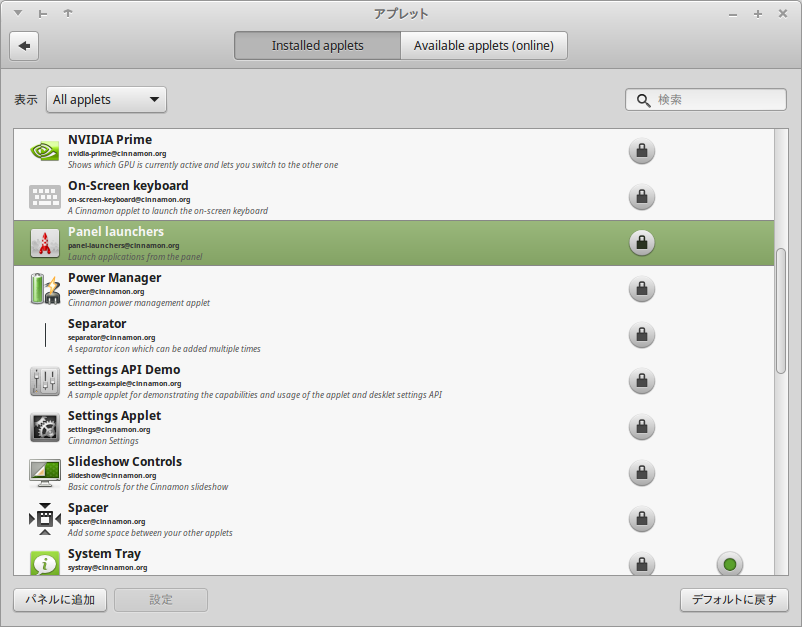Select the Settings API Demo title text
The height and width of the screenshot is (627, 802).
pyautogui.click(x=124, y=370)
